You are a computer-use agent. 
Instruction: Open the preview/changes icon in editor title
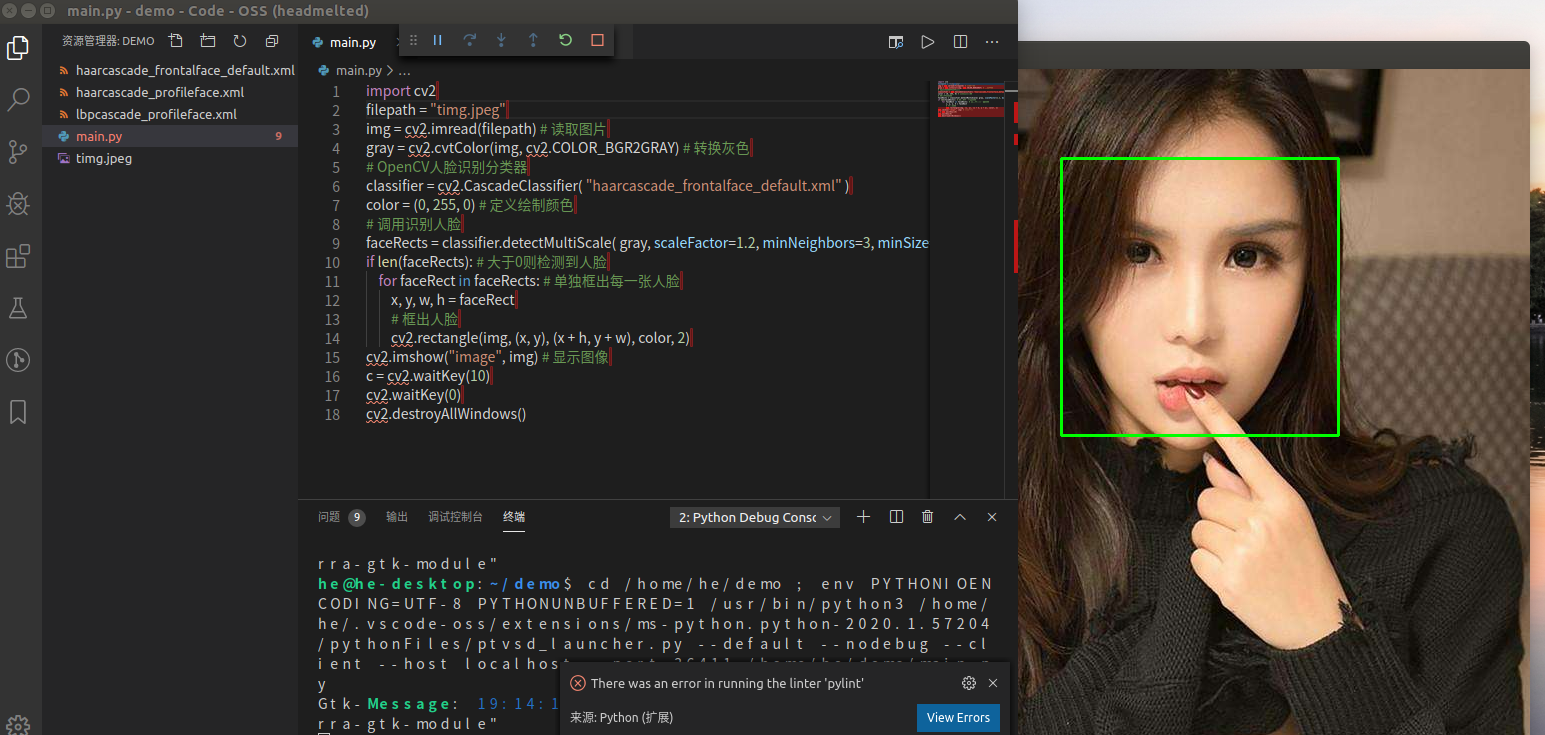point(896,42)
